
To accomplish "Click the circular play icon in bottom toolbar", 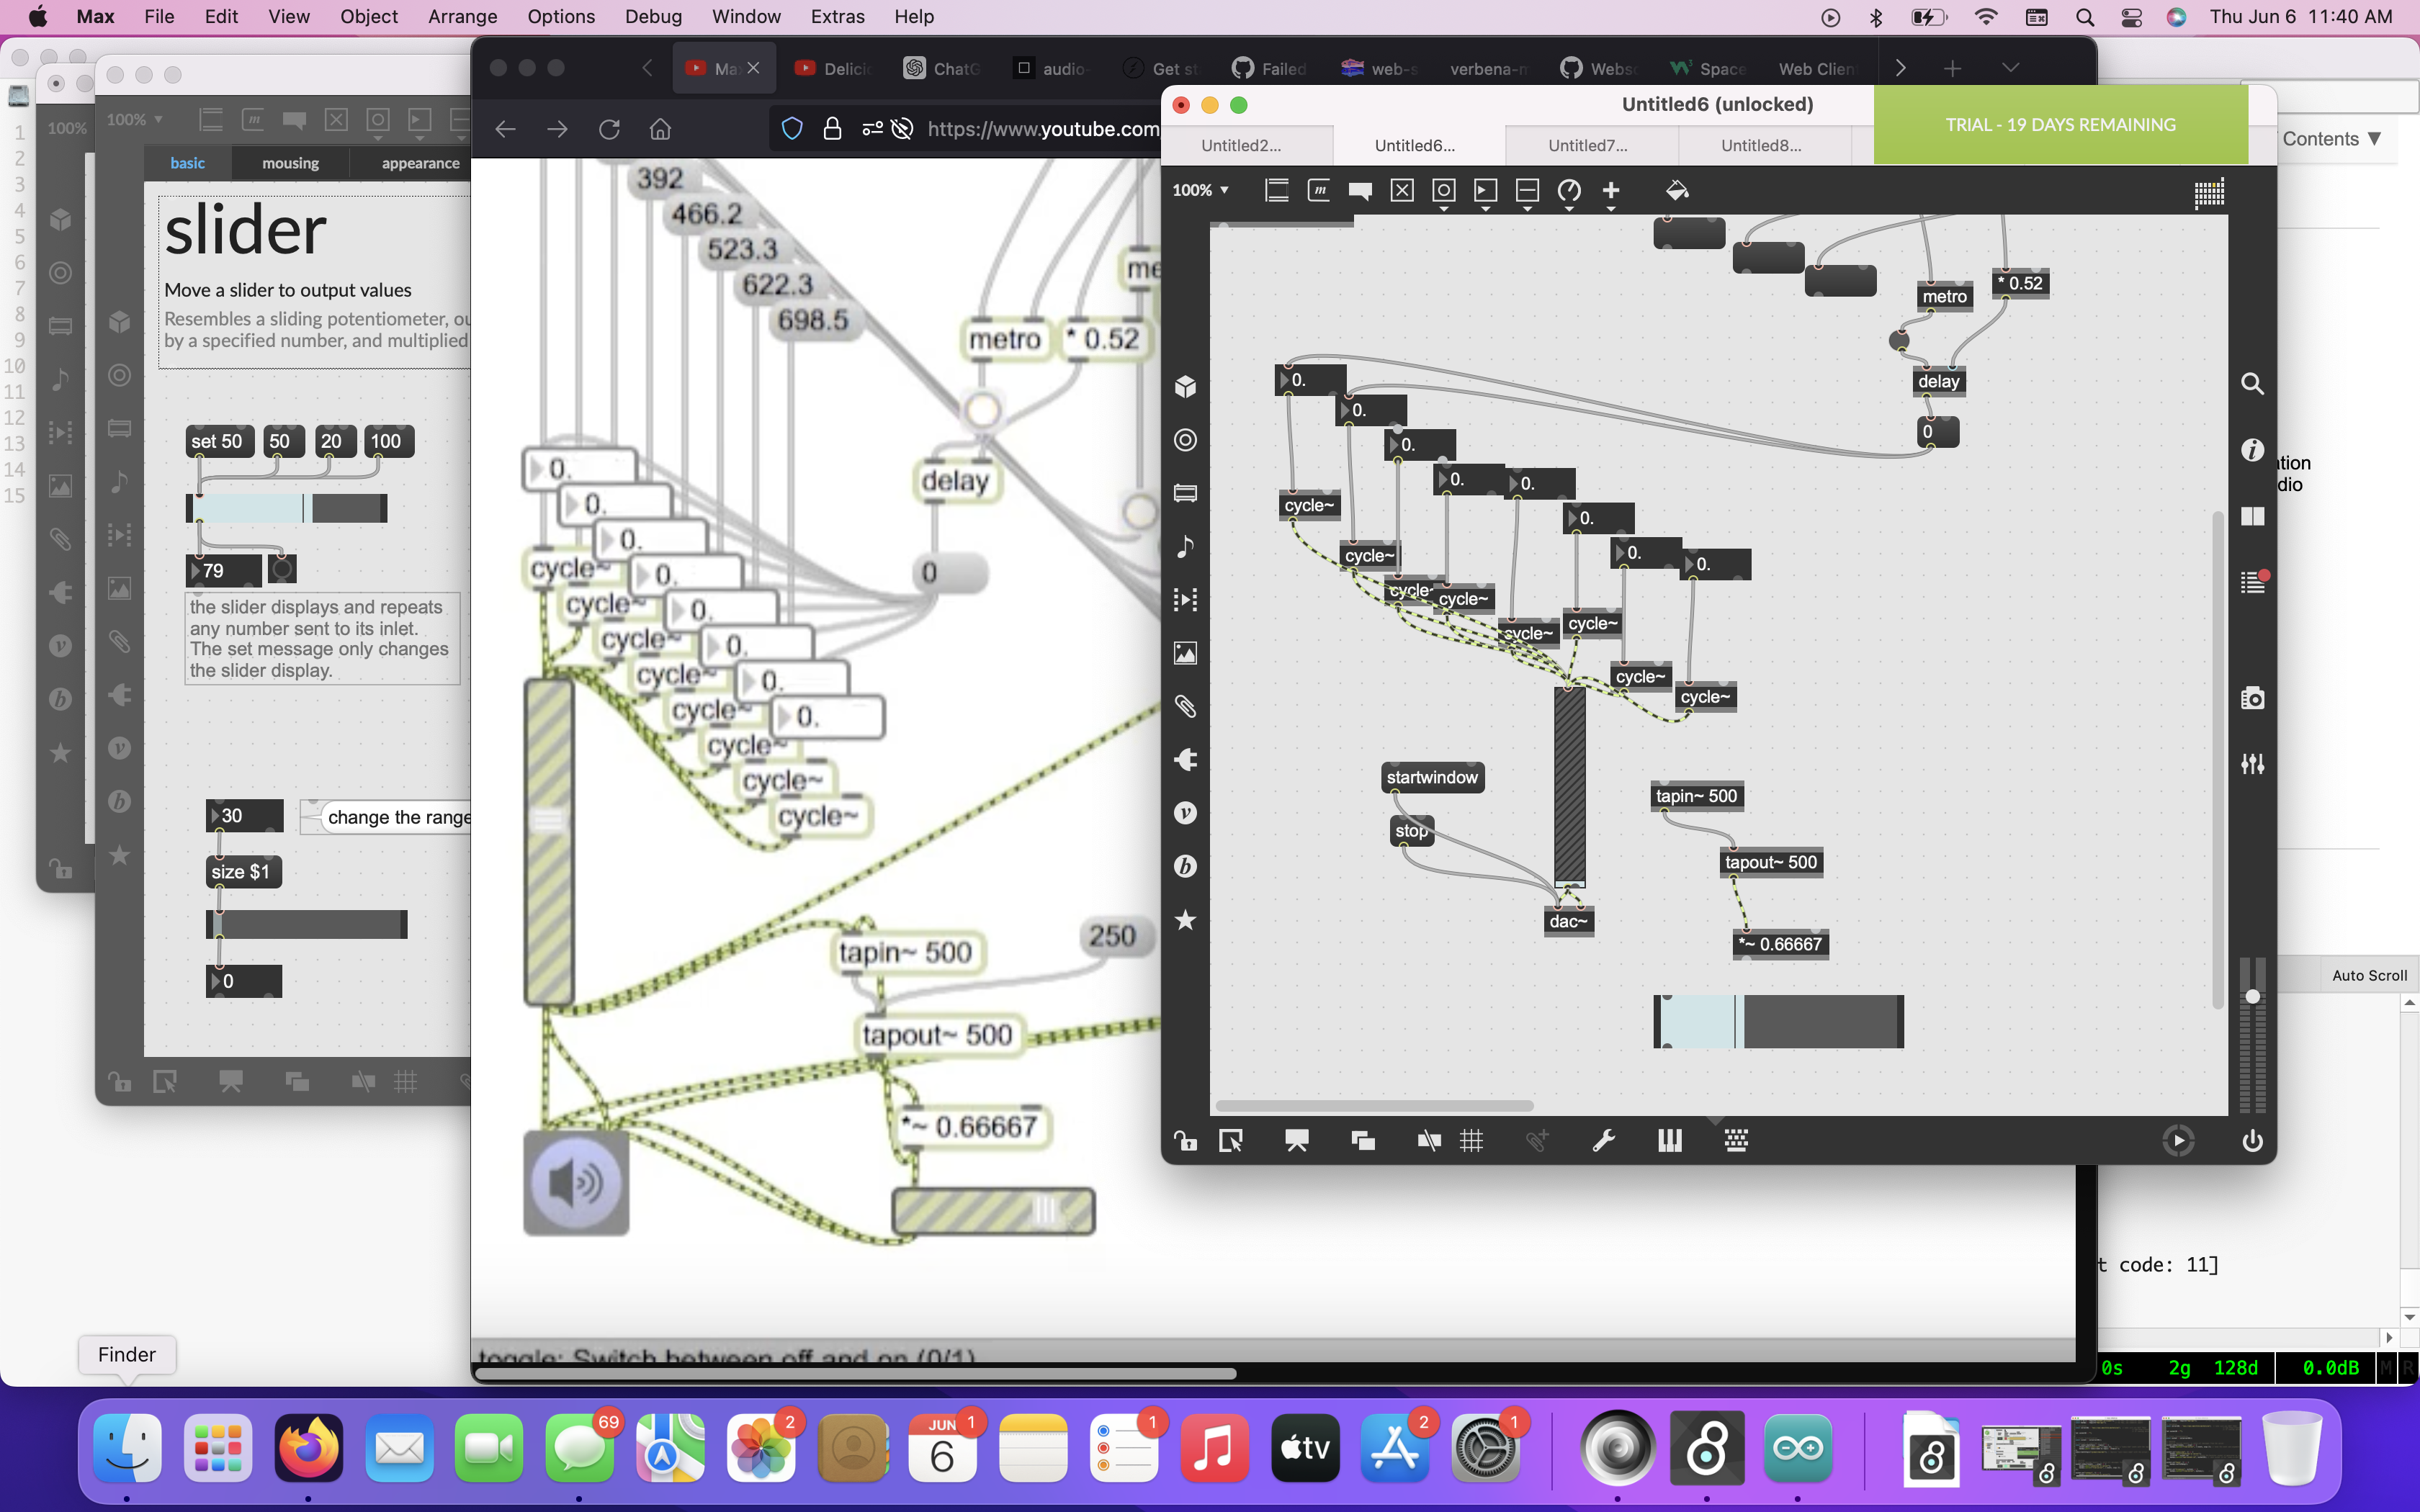I will [x=2178, y=1140].
